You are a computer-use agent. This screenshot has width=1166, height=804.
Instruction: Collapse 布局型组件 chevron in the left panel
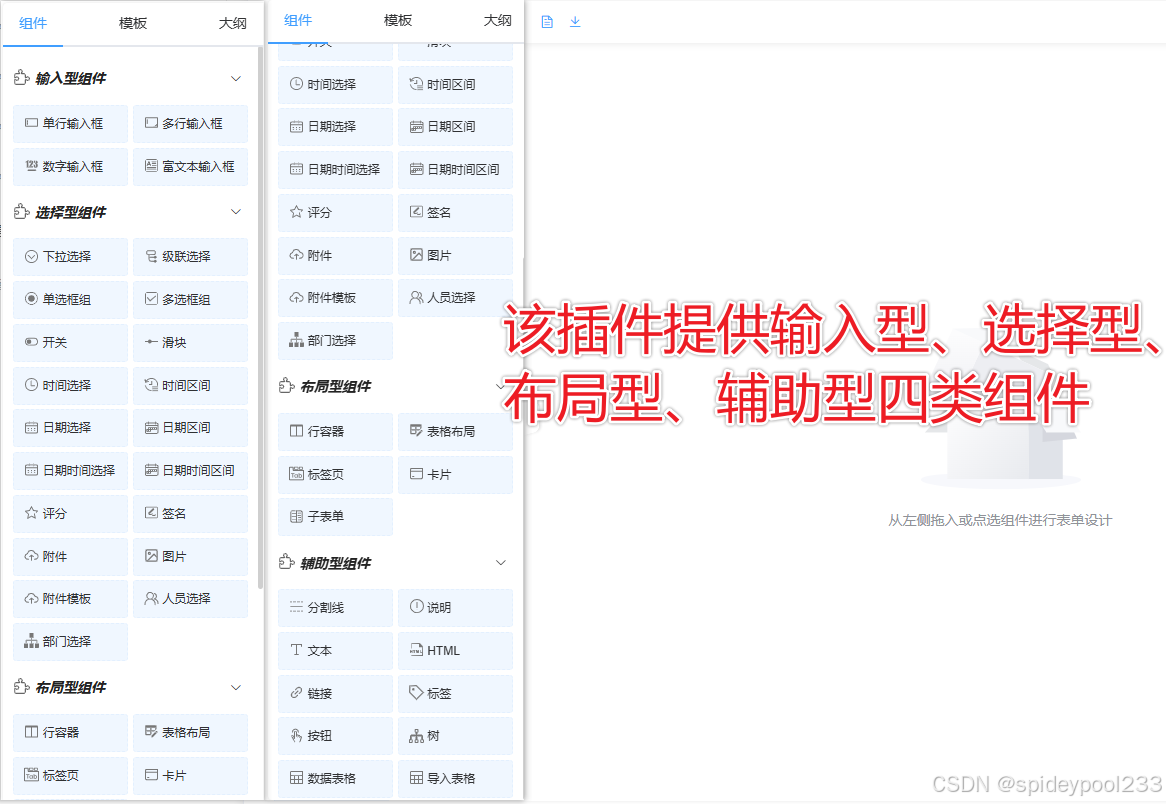236,687
